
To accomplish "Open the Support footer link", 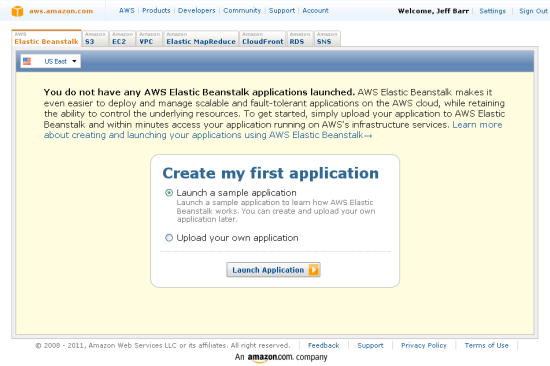I will (370, 345).
